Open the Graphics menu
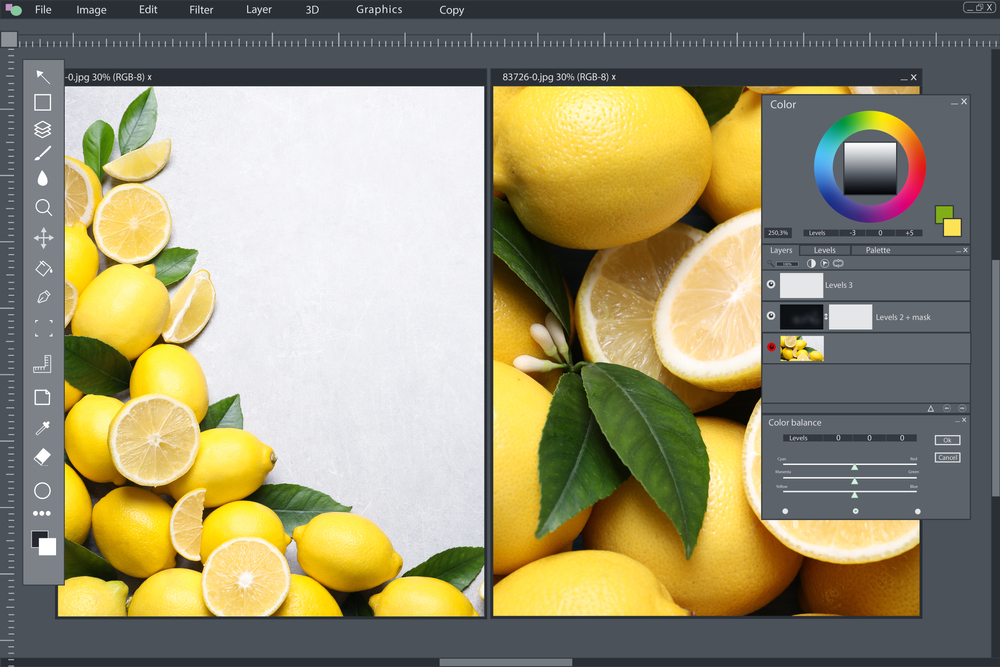This screenshot has width=1000, height=667. click(x=378, y=10)
